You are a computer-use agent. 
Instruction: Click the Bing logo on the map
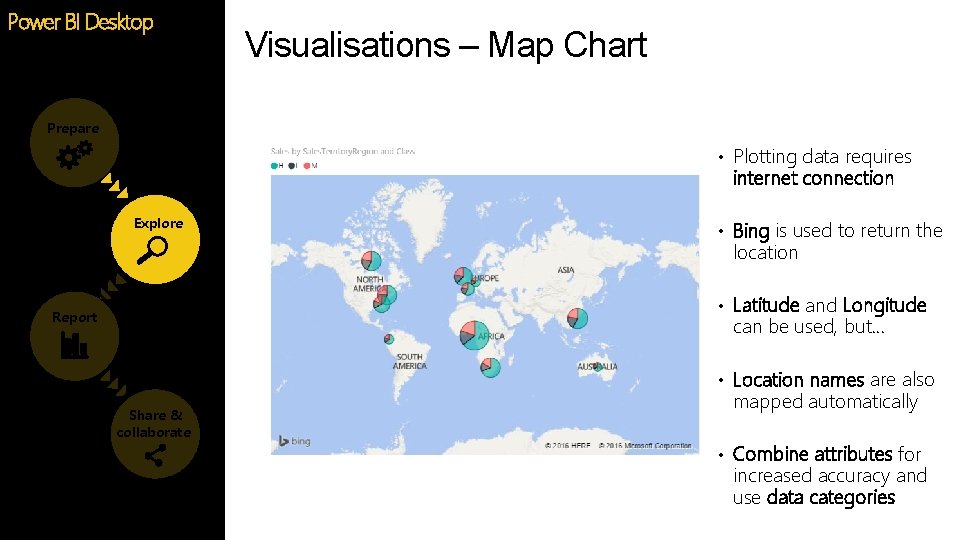(294, 441)
